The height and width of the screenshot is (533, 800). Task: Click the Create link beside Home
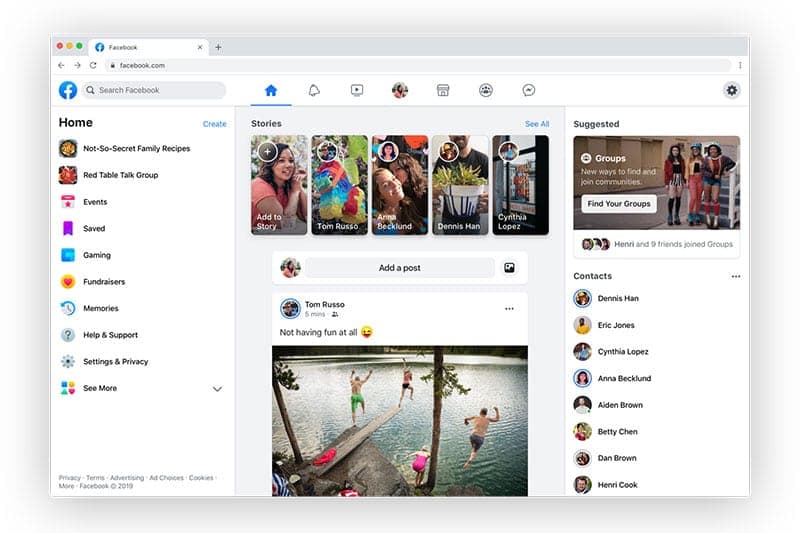point(214,124)
